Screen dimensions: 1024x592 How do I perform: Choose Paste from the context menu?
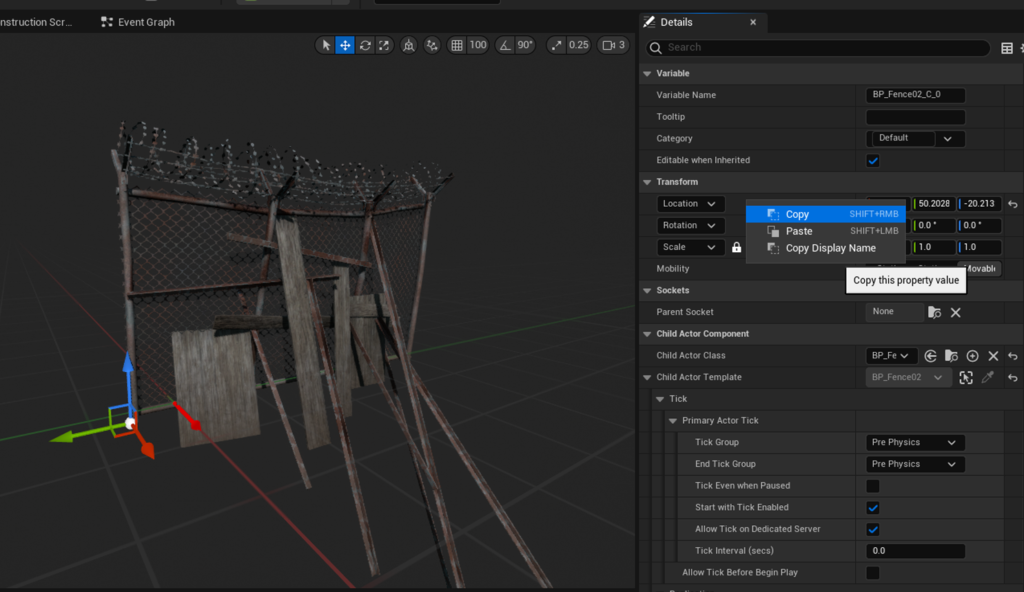pos(799,231)
